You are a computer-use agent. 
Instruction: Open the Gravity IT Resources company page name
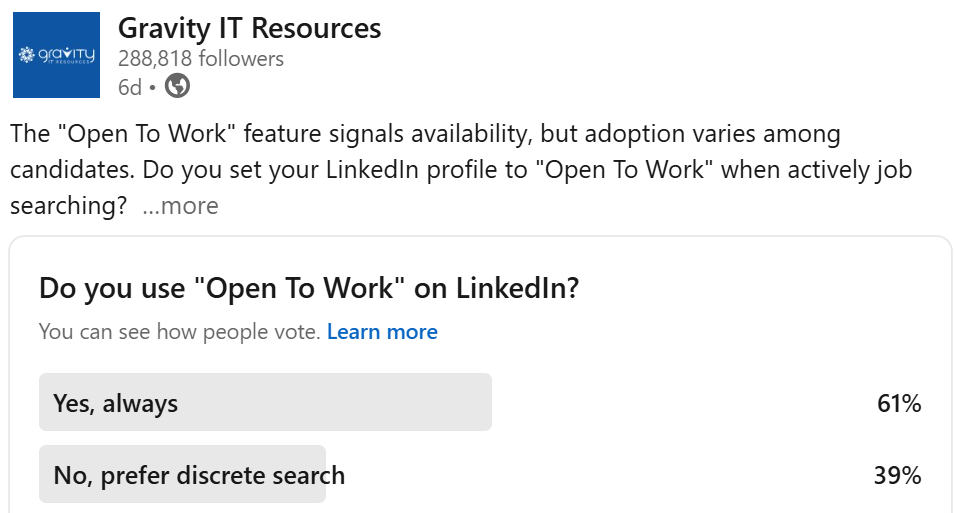(x=249, y=28)
